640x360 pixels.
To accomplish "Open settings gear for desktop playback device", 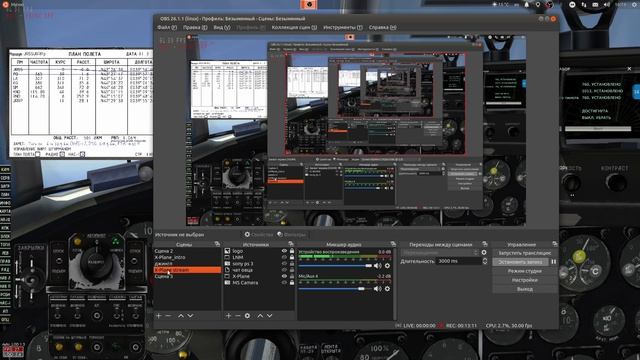I will tap(387, 266).
